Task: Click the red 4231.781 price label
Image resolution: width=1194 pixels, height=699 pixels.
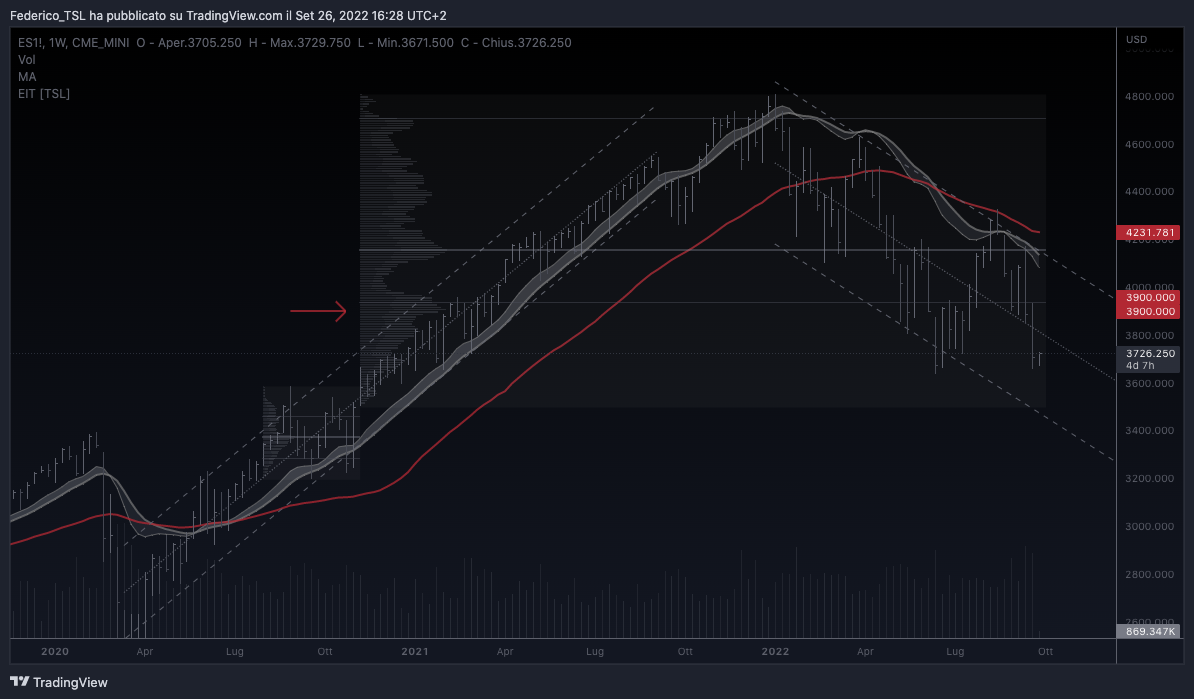Action: pos(1148,233)
